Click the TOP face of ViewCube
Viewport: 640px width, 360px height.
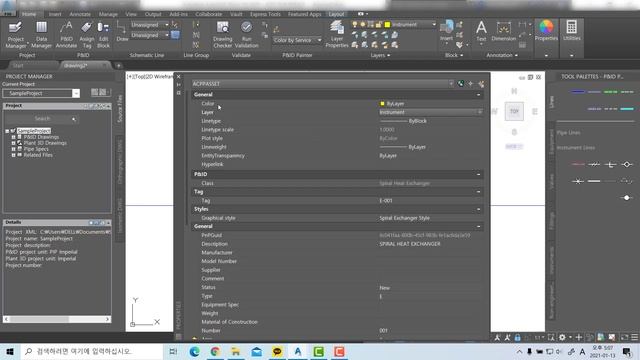(x=514, y=111)
